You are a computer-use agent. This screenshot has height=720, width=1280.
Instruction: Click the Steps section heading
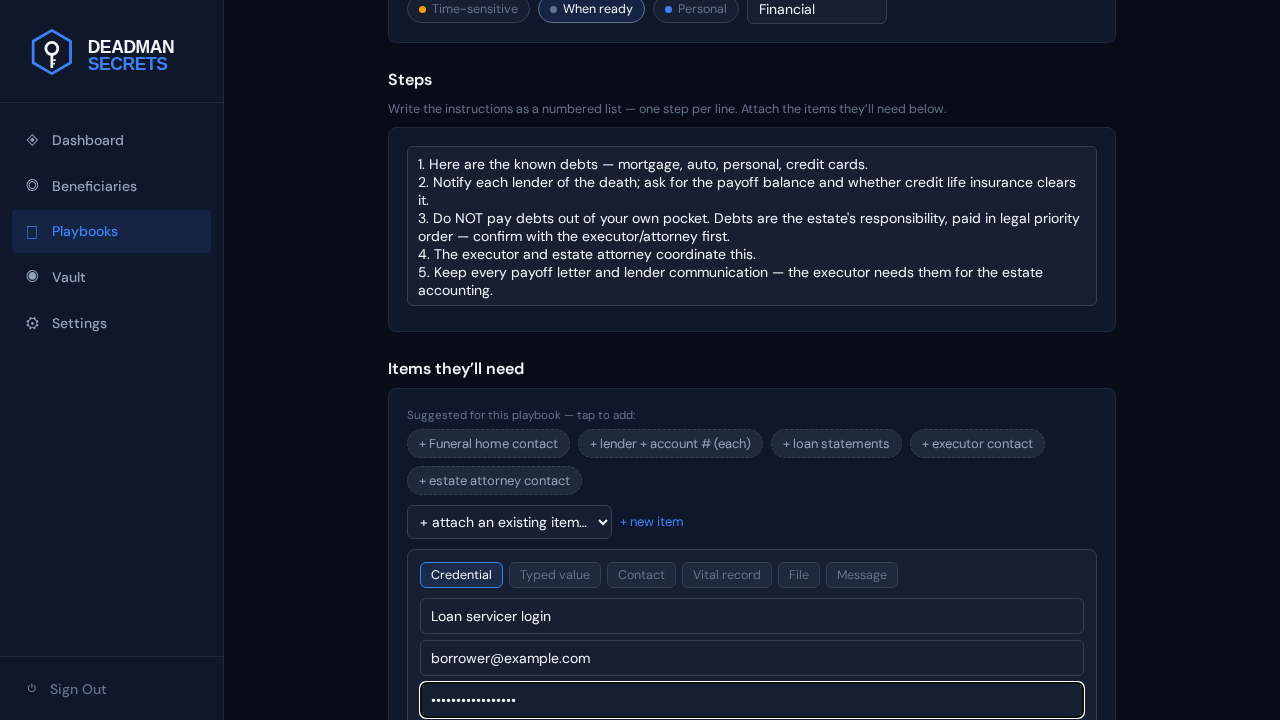(410, 79)
